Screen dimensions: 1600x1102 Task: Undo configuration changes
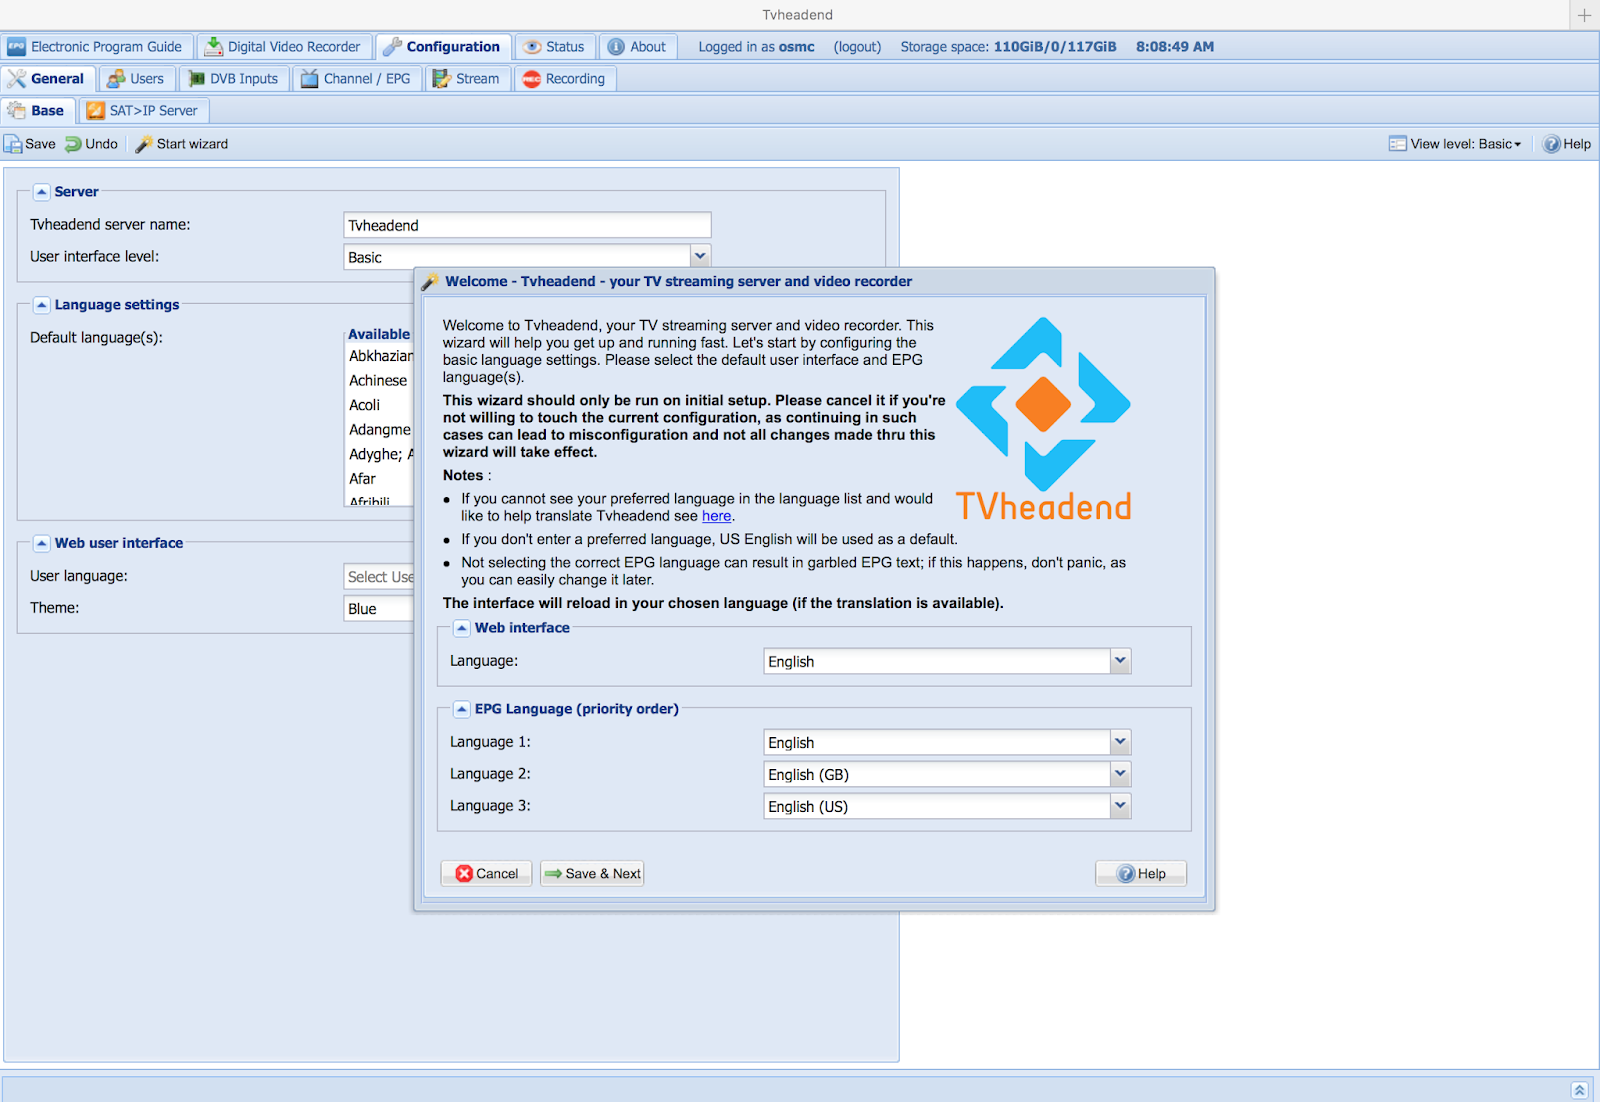pyautogui.click(x=92, y=144)
